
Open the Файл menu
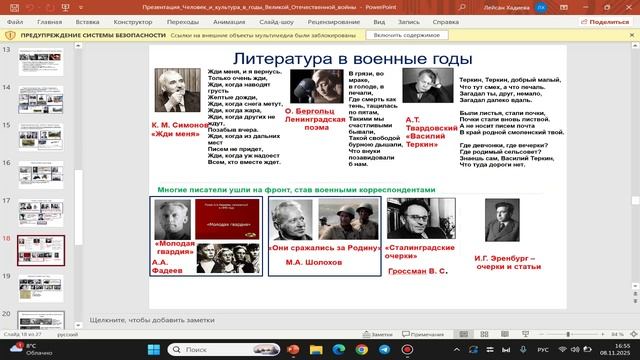point(15,22)
